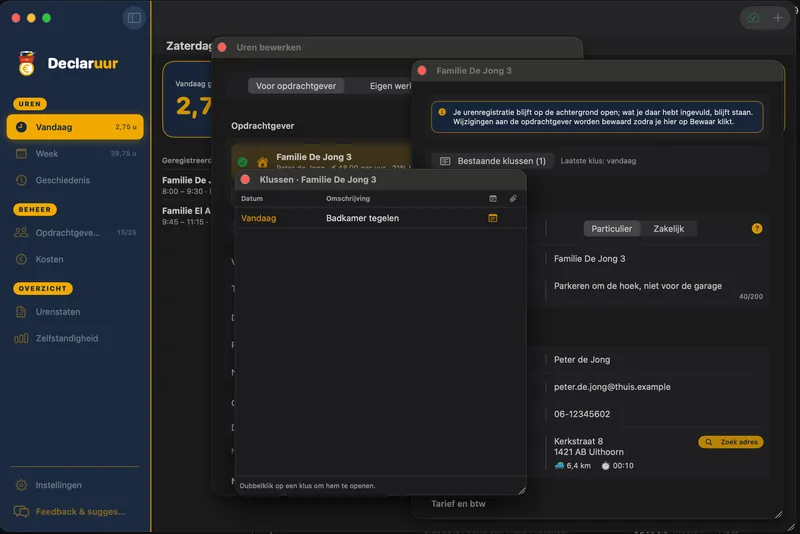
Task: Click the yellow help question mark icon
Action: click(x=757, y=228)
